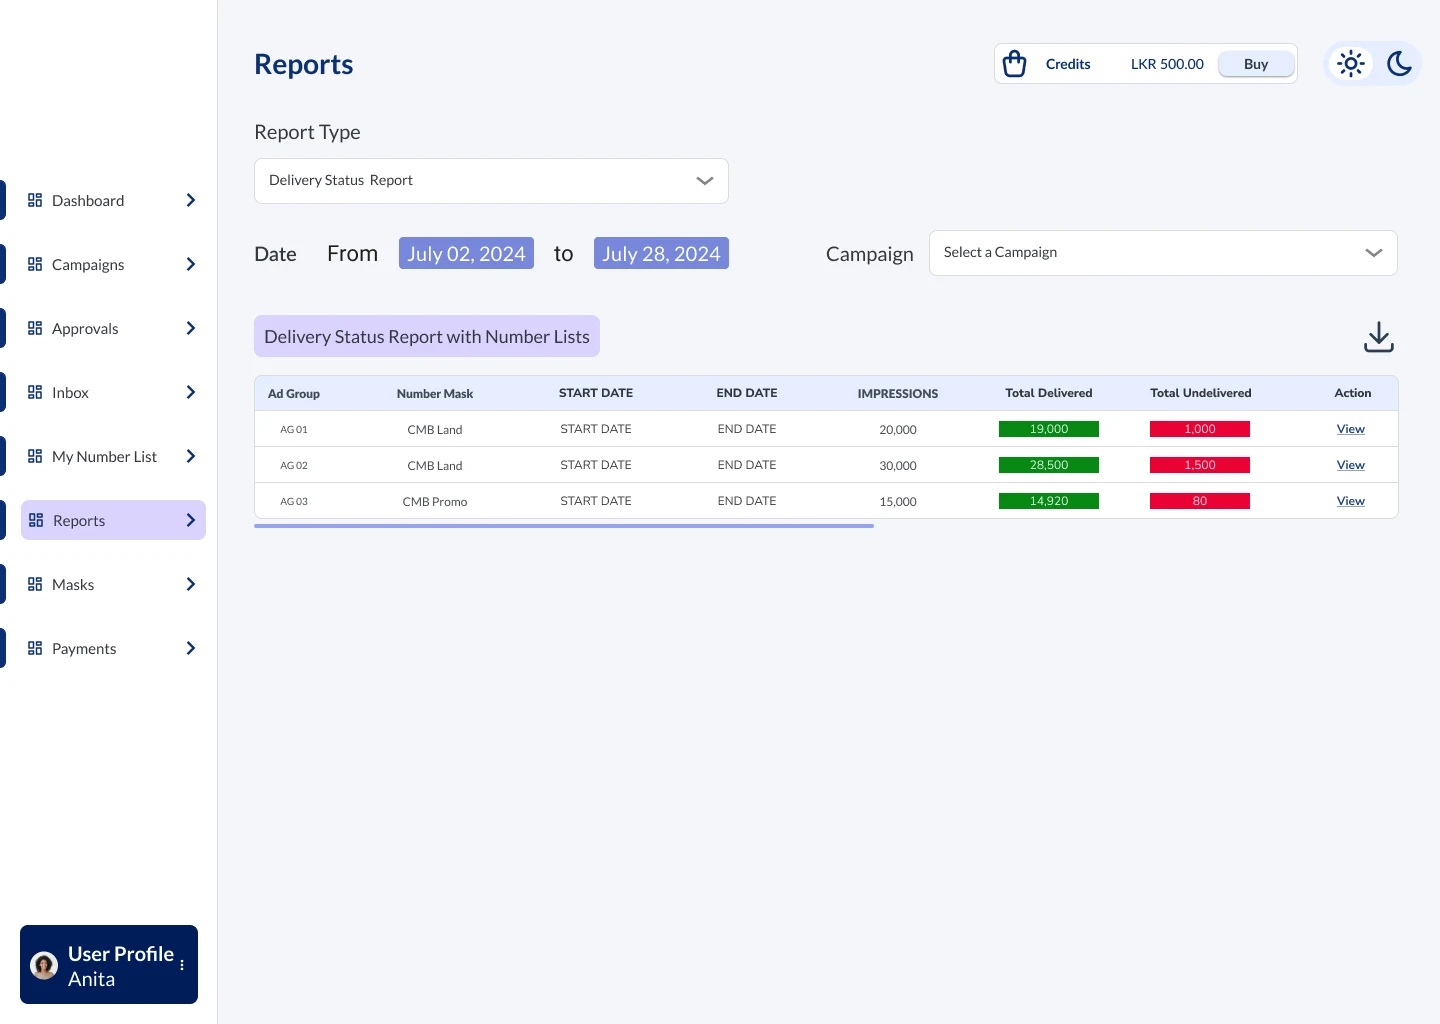The height and width of the screenshot is (1024, 1440).
Task: Switch to light mode with sun icon
Action: [x=1351, y=64]
